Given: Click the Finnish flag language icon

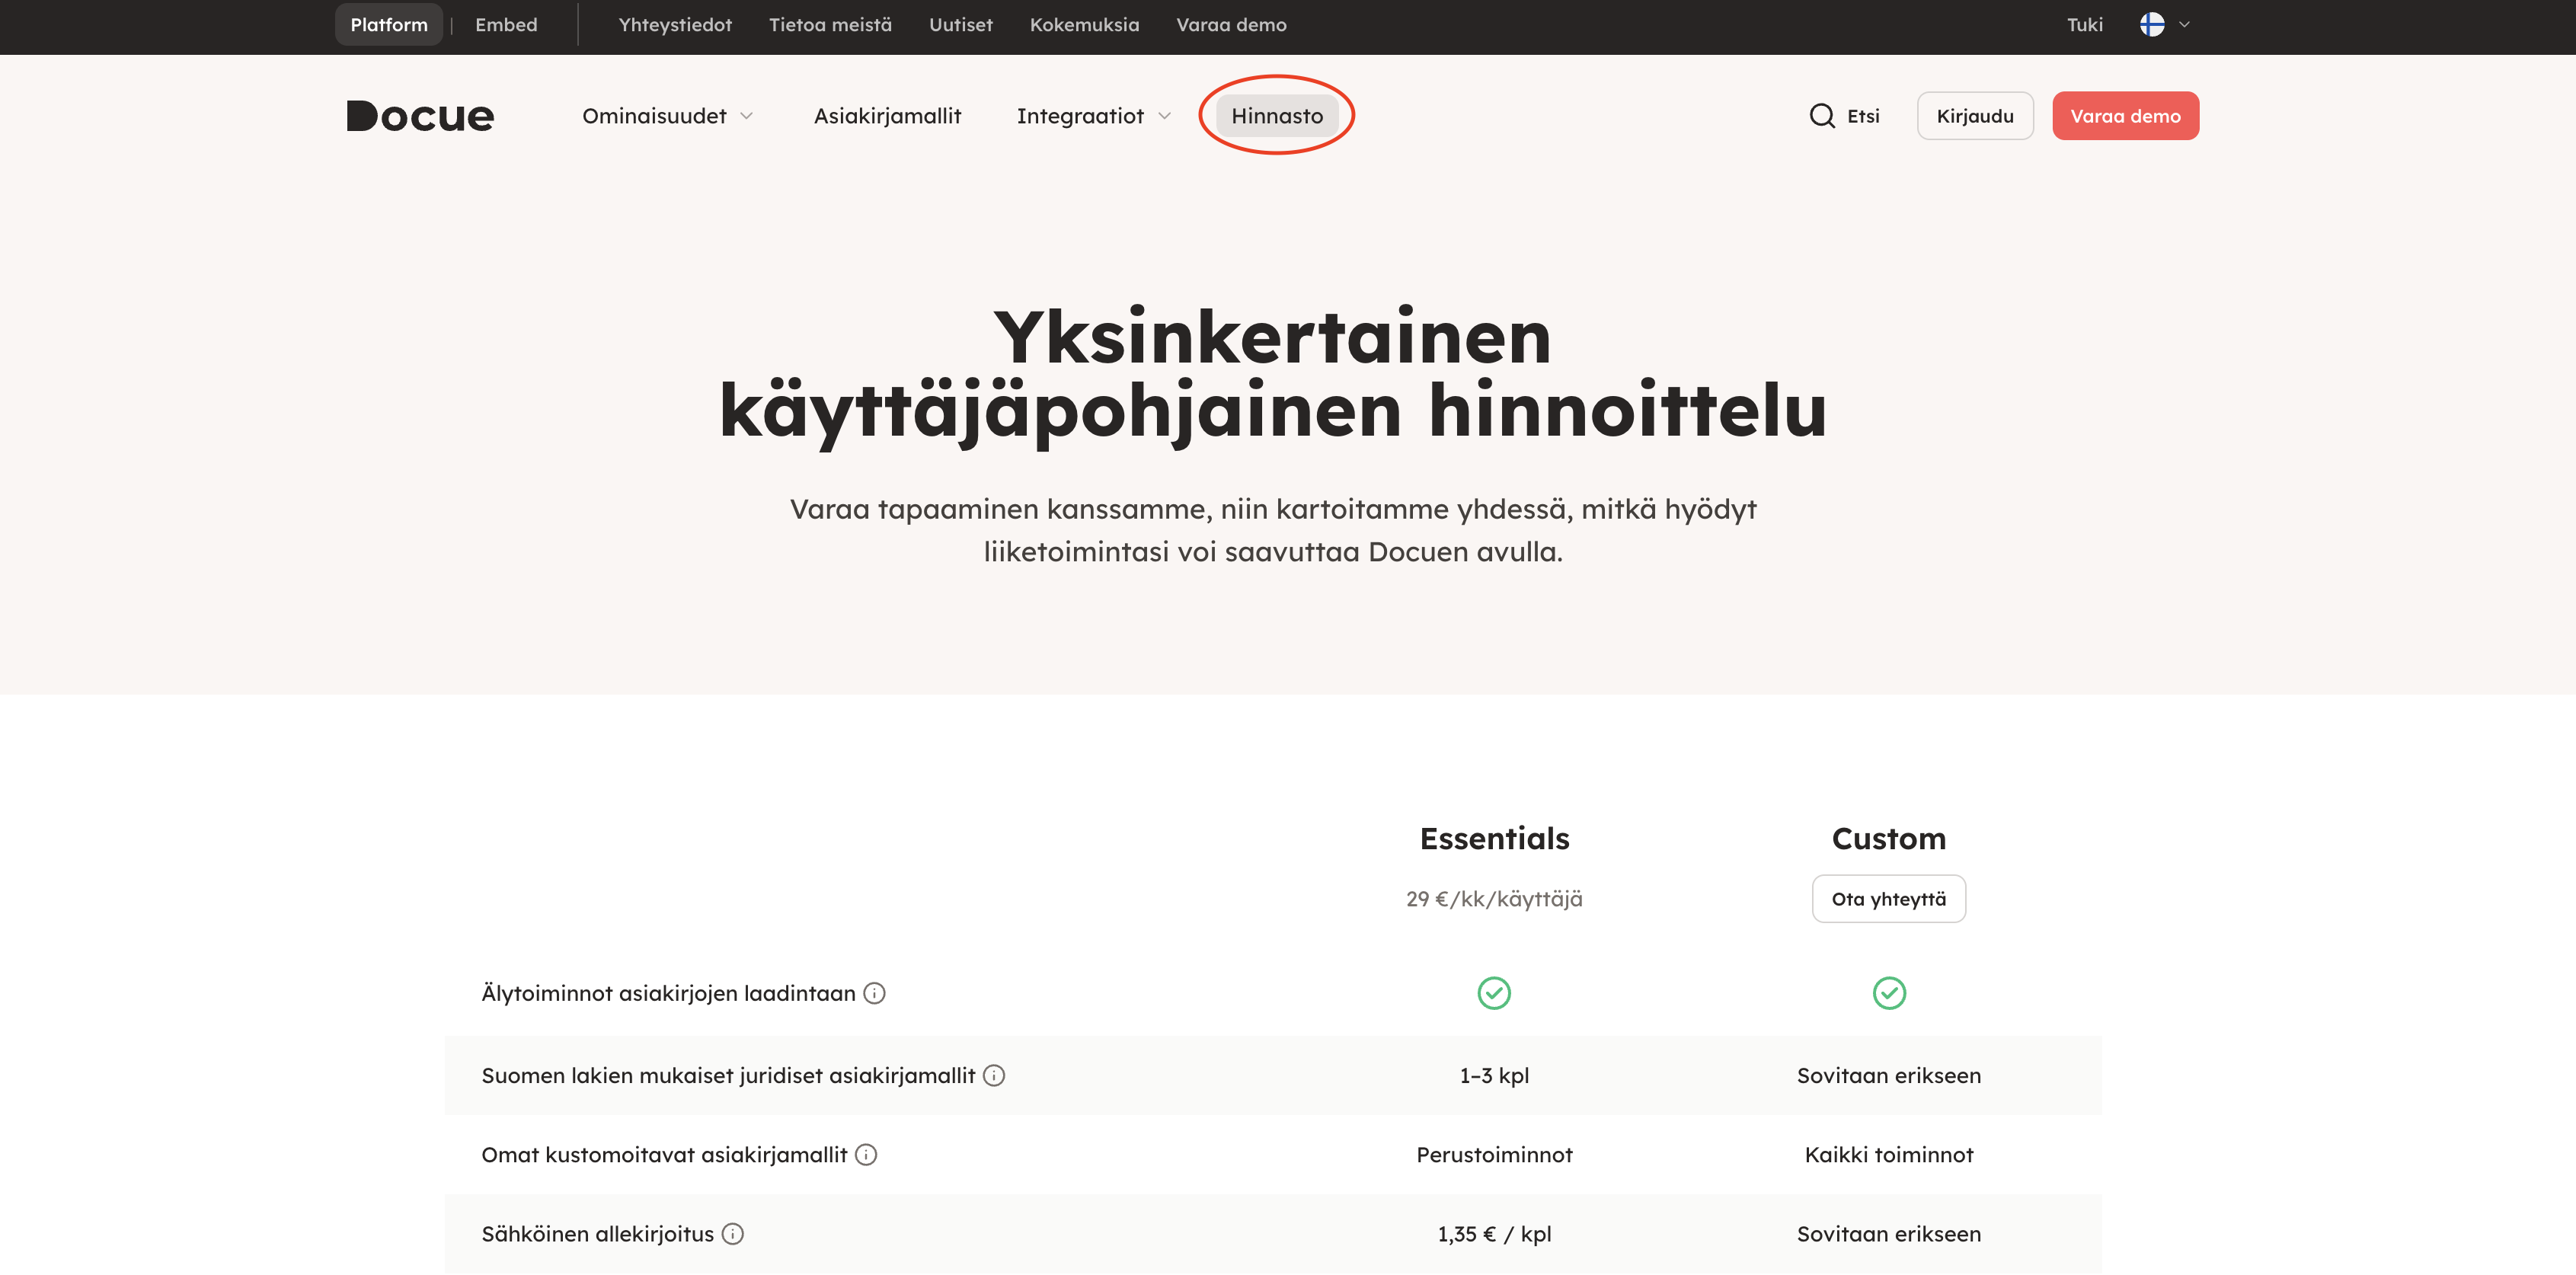Looking at the screenshot, I should click(x=2152, y=25).
